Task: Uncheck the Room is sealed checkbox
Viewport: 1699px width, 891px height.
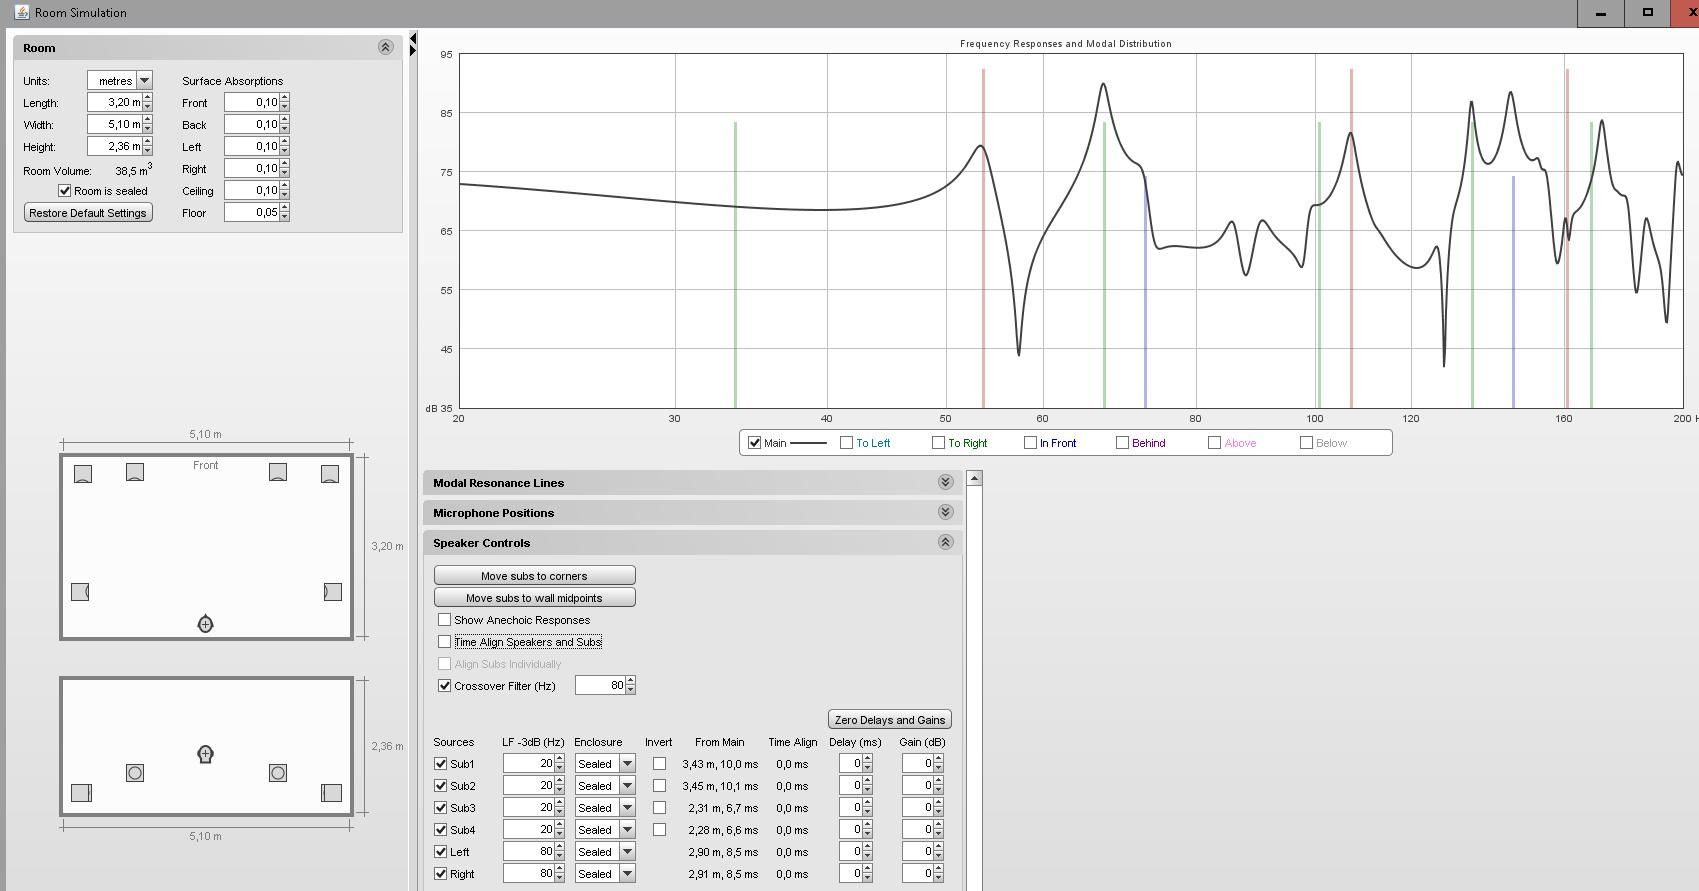Action: [65, 191]
